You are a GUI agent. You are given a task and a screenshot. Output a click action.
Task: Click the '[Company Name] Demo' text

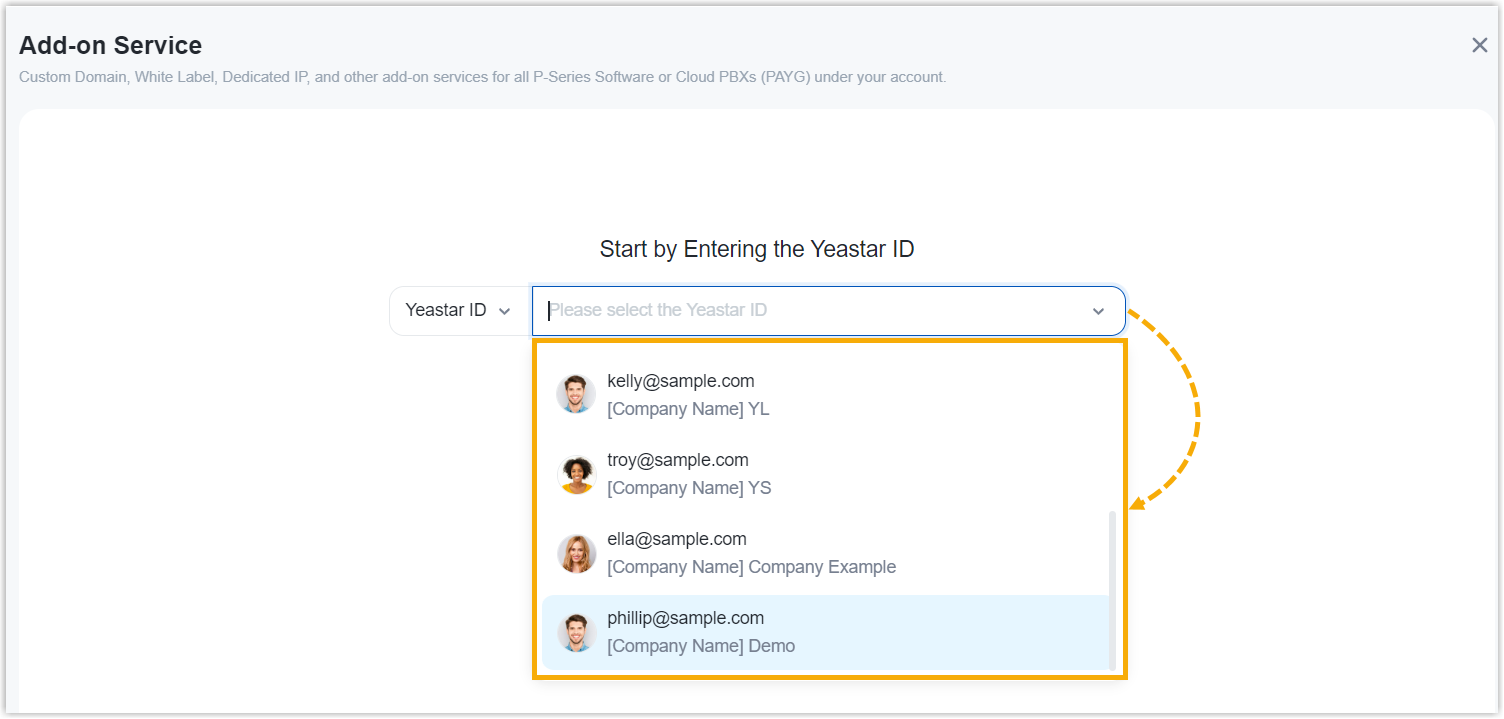click(701, 646)
